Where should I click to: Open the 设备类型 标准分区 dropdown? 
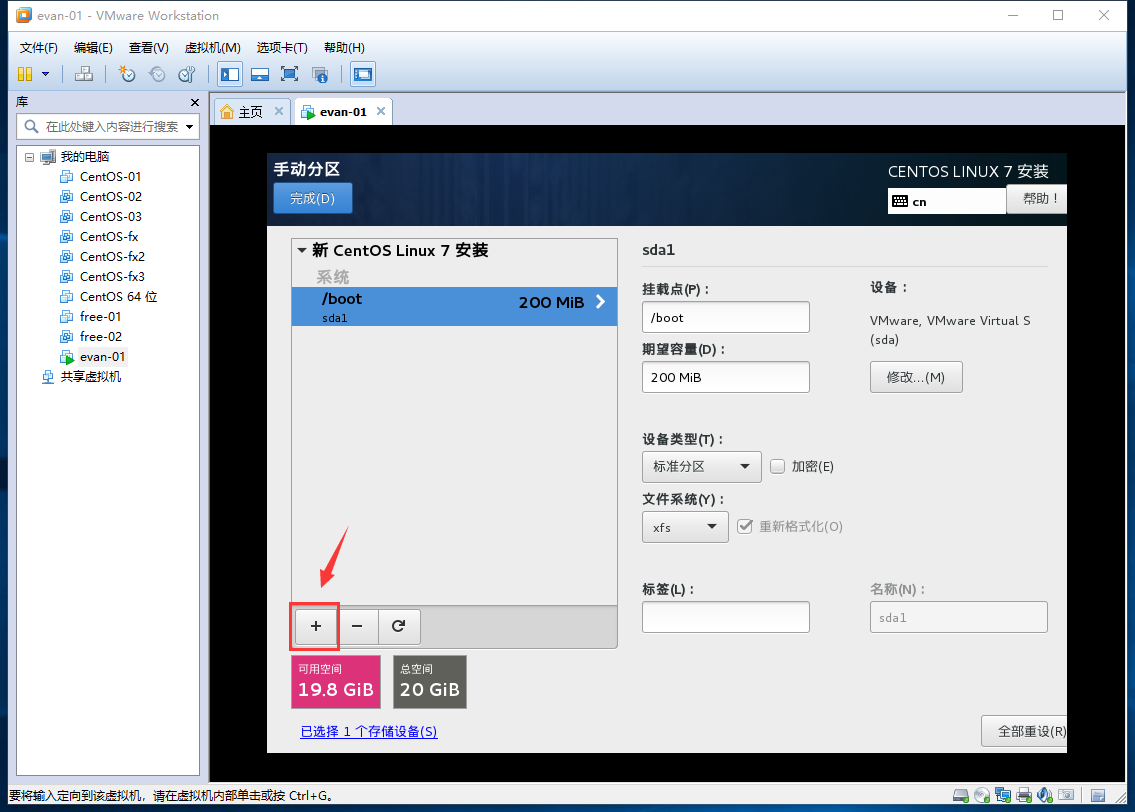(x=701, y=467)
